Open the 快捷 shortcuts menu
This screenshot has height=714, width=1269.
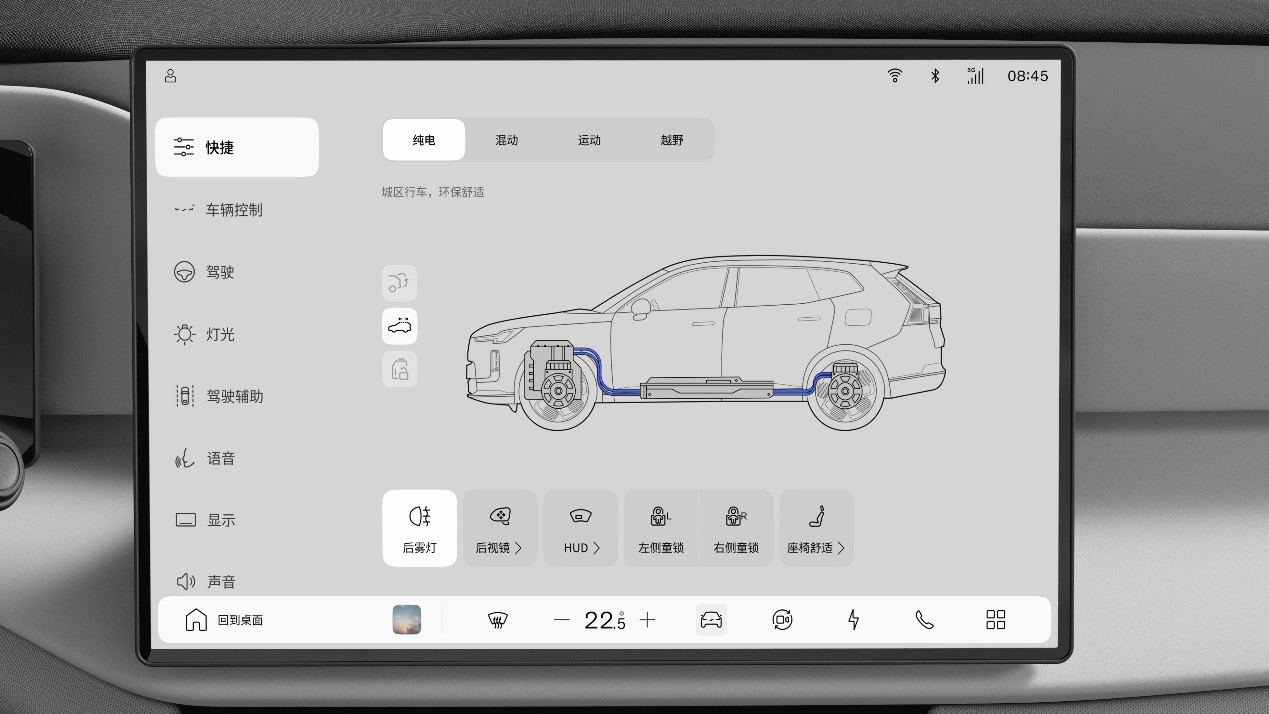[x=237, y=147]
